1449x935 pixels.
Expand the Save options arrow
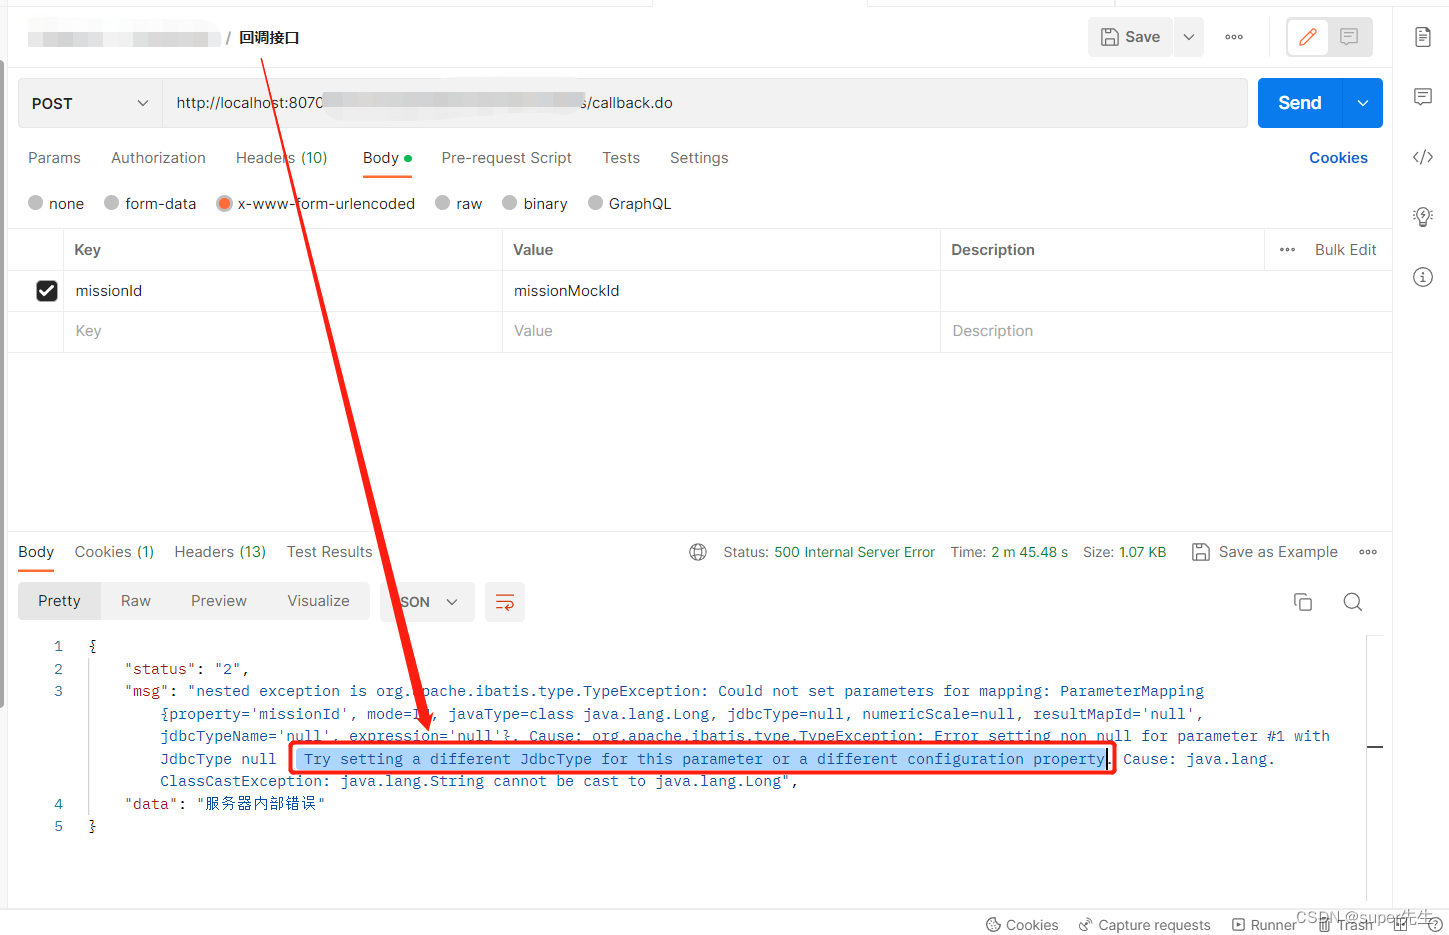point(1189,37)
